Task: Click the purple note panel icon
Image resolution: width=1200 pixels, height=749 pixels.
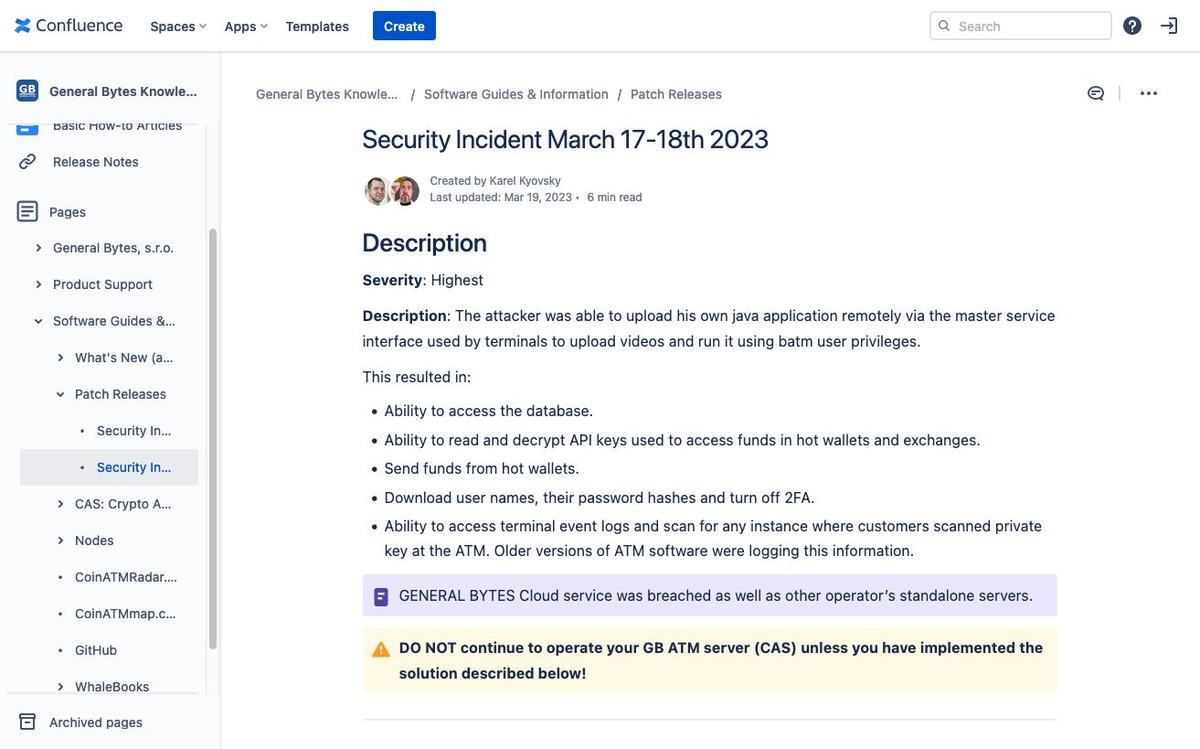Action: (381, 597)
